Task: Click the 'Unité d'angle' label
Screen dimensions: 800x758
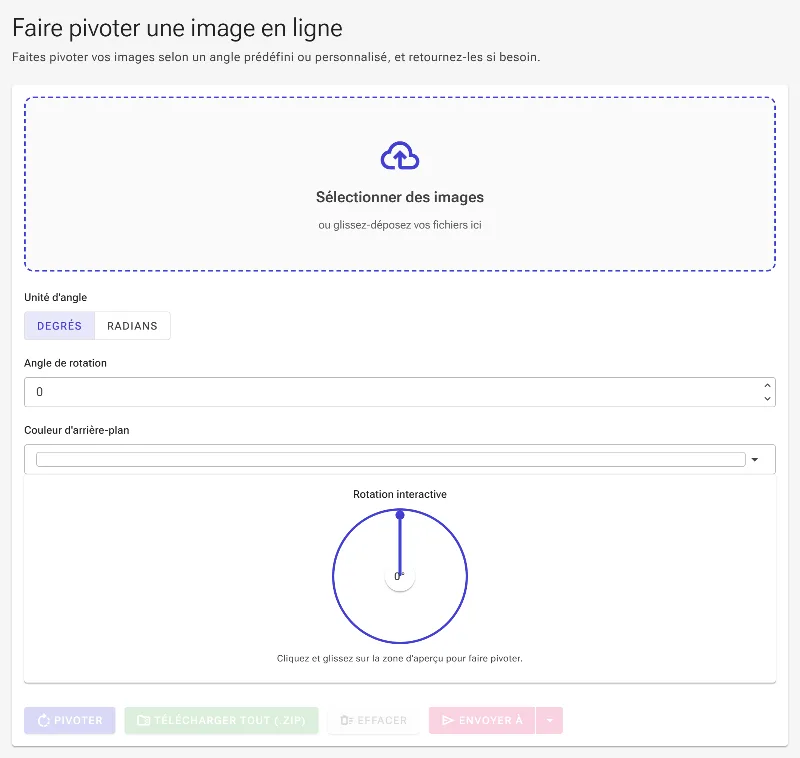Action: click(x=56, y=297)
